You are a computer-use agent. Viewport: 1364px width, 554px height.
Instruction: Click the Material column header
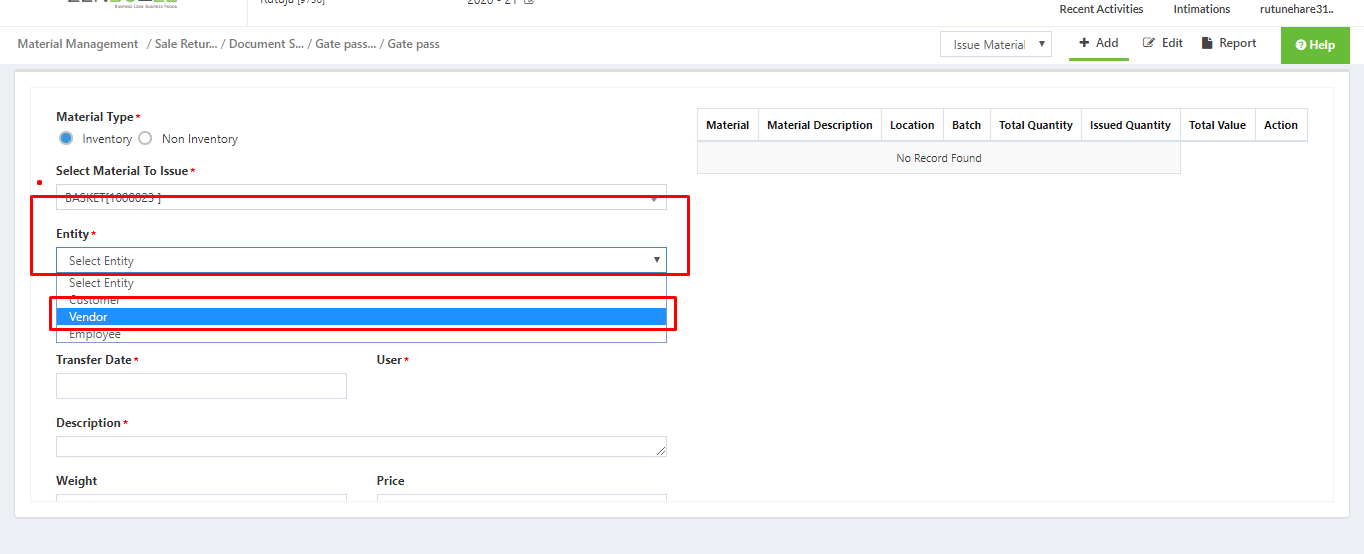click(727, 125)
